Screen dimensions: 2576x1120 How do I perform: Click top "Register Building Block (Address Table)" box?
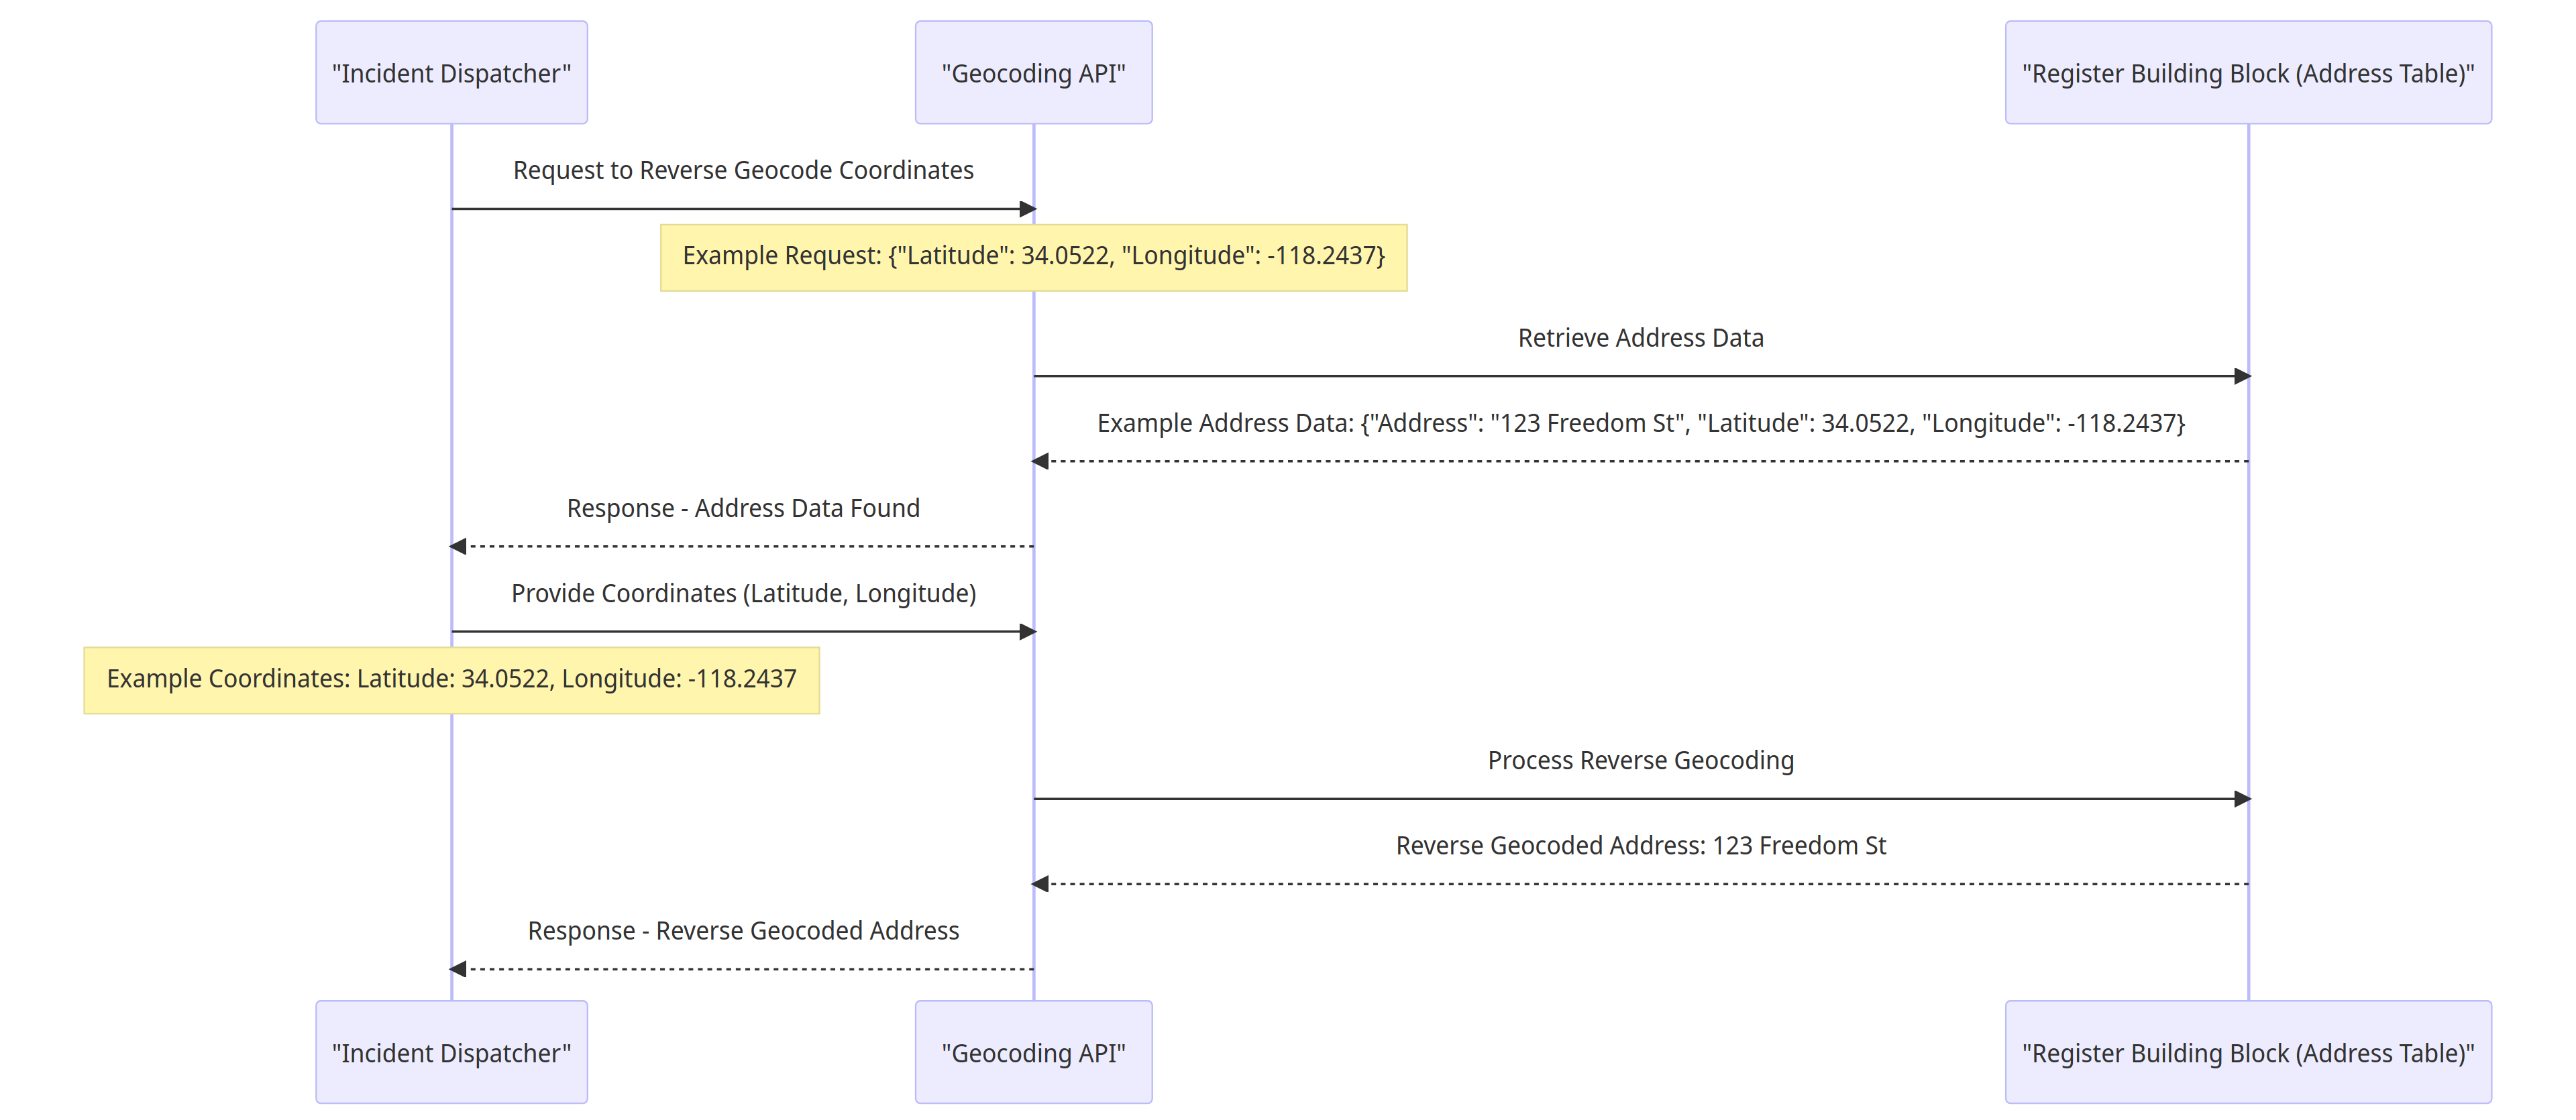pyautogui.click(x=2247, y=73)
